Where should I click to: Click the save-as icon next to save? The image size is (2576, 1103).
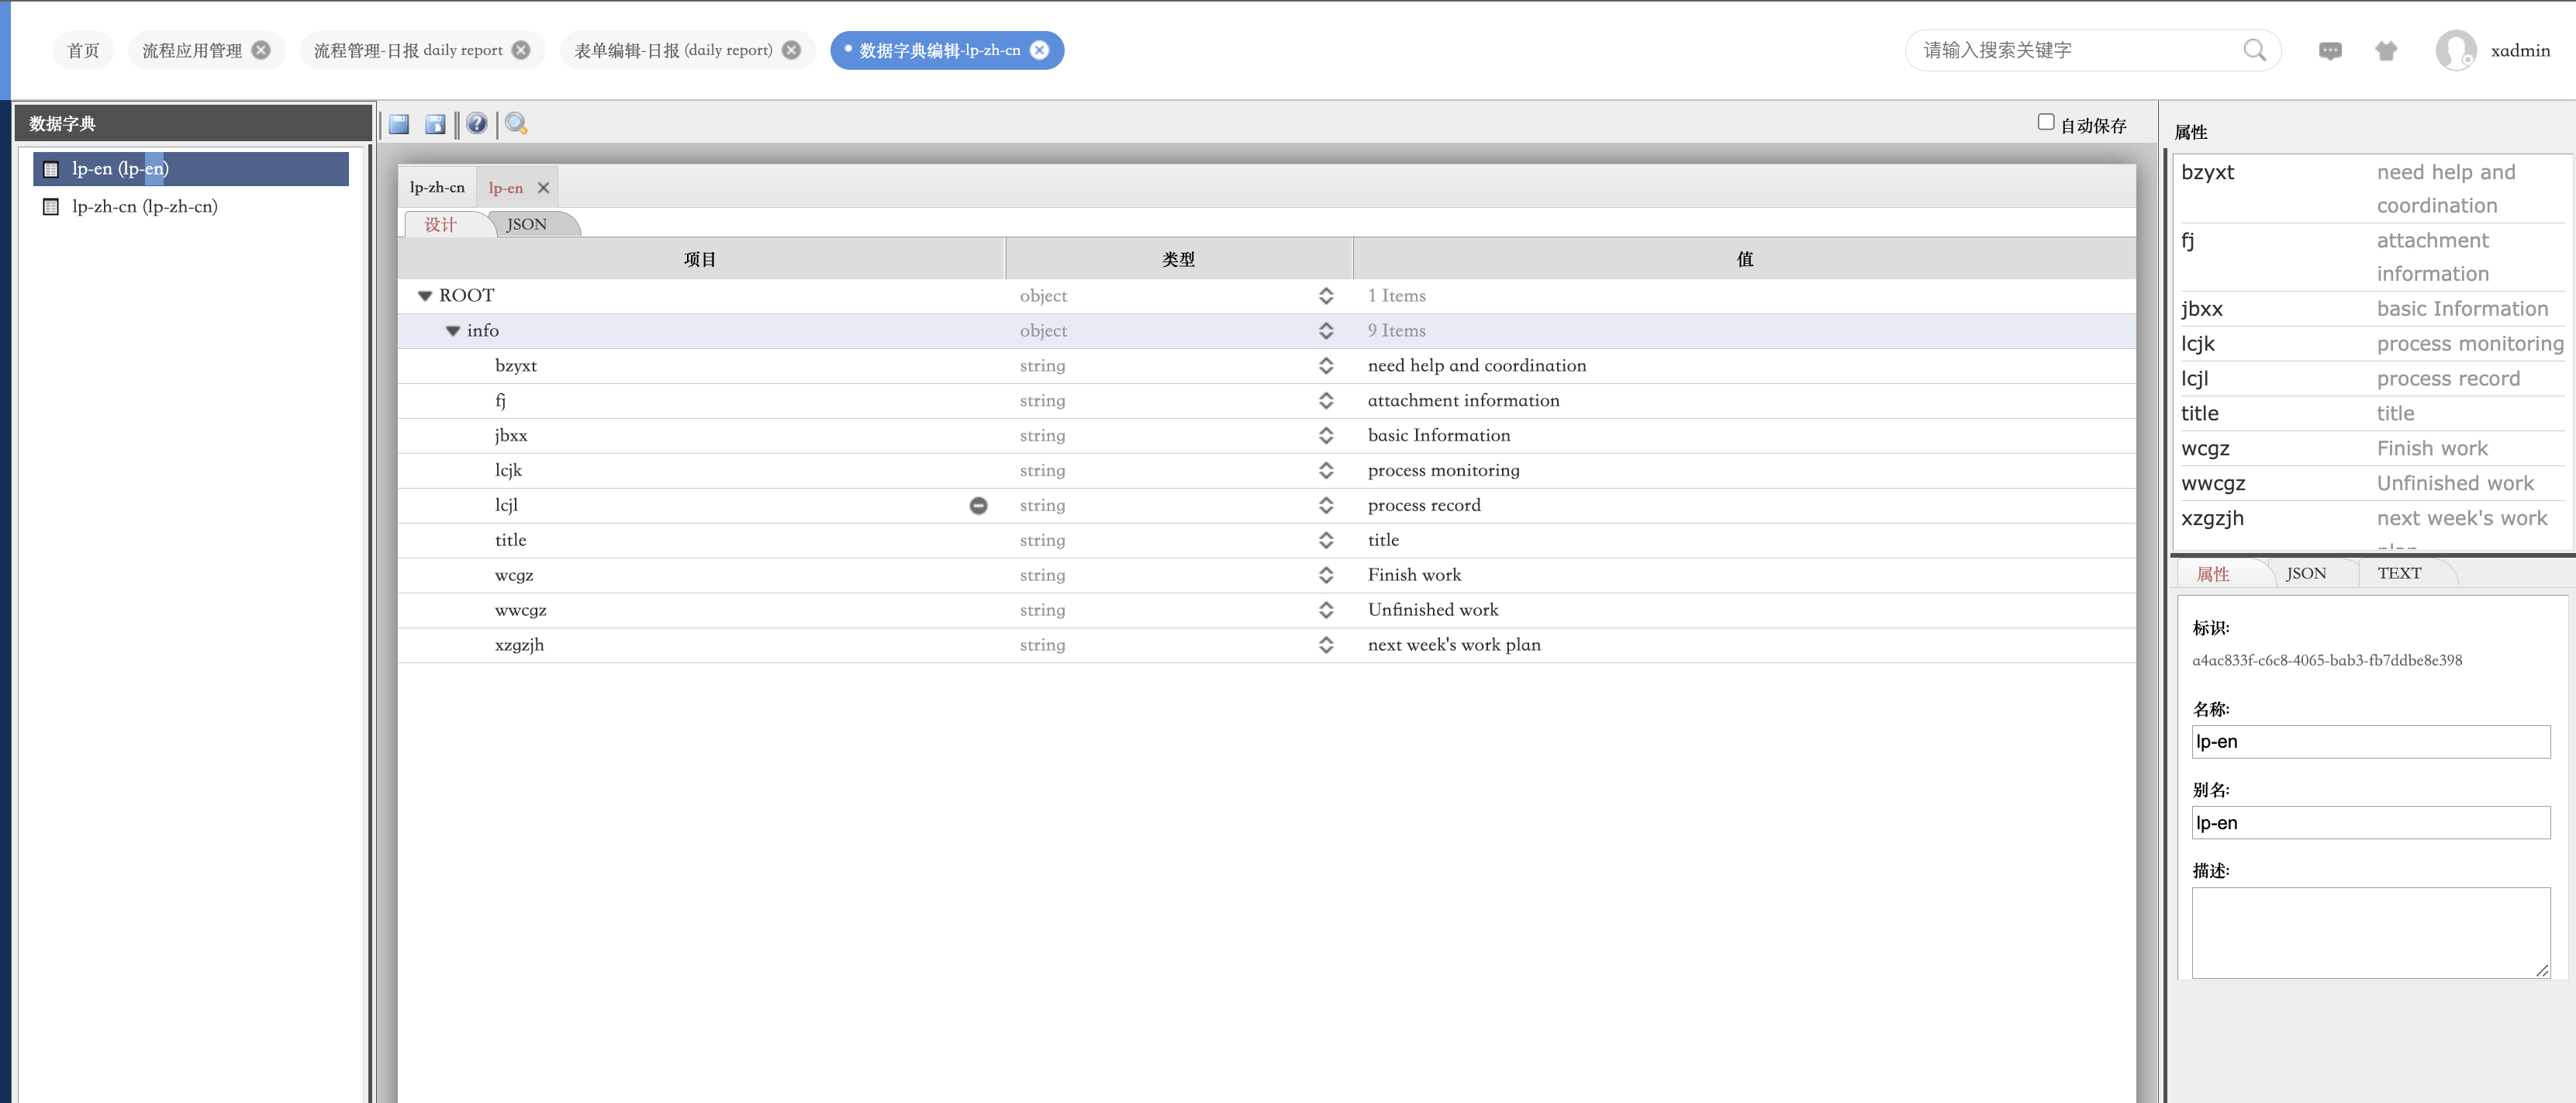(x=435, y=124)
